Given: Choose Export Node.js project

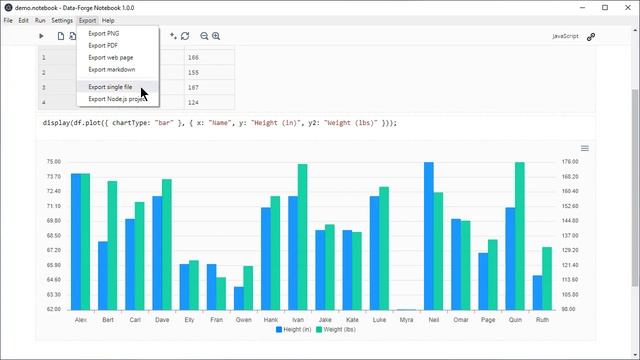Looking at the screenshot, I should point(118,99).
